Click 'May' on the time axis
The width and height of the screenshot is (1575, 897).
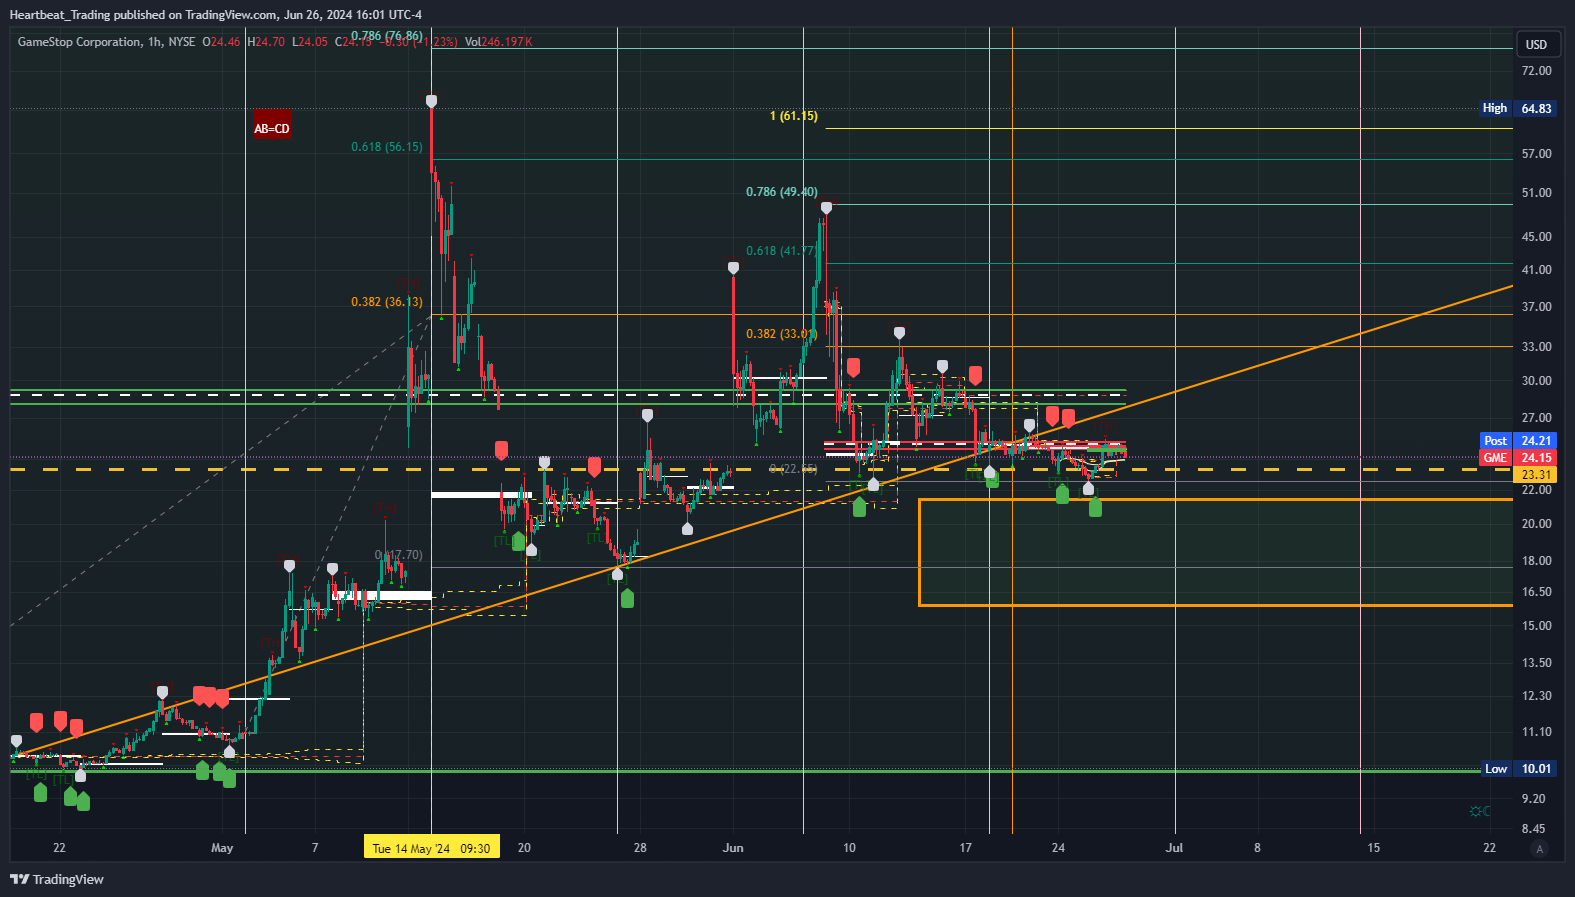point(222,848)
